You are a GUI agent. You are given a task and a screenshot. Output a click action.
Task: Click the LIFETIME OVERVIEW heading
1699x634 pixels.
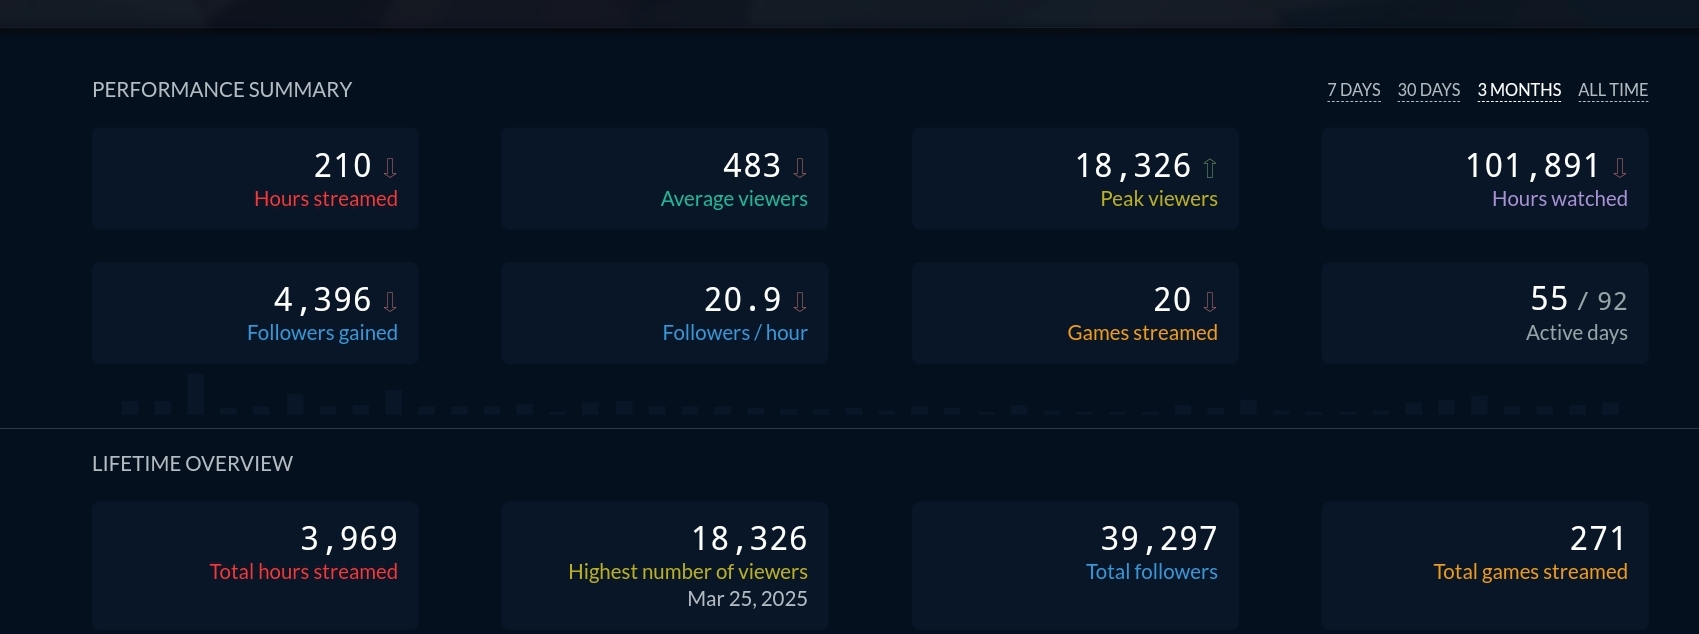[x=192, y=464]
